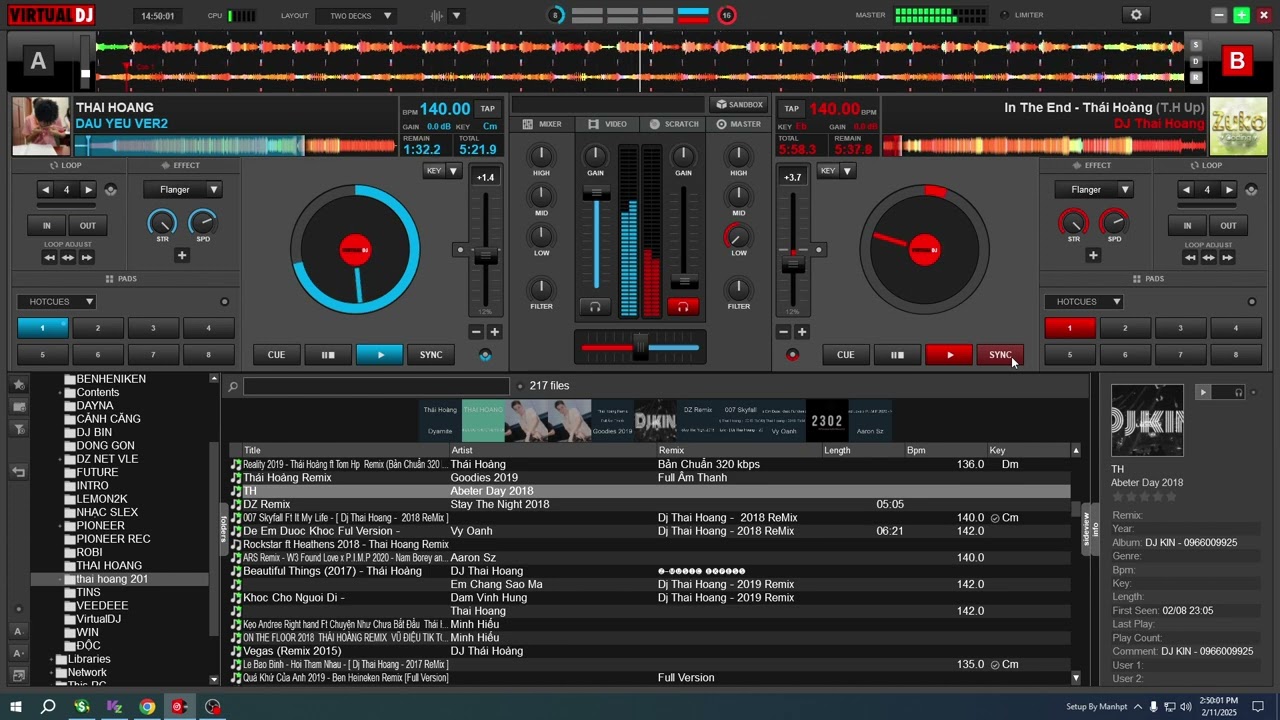
Task: Open the TWO DECKS layout dropdown
Action: 356,16
